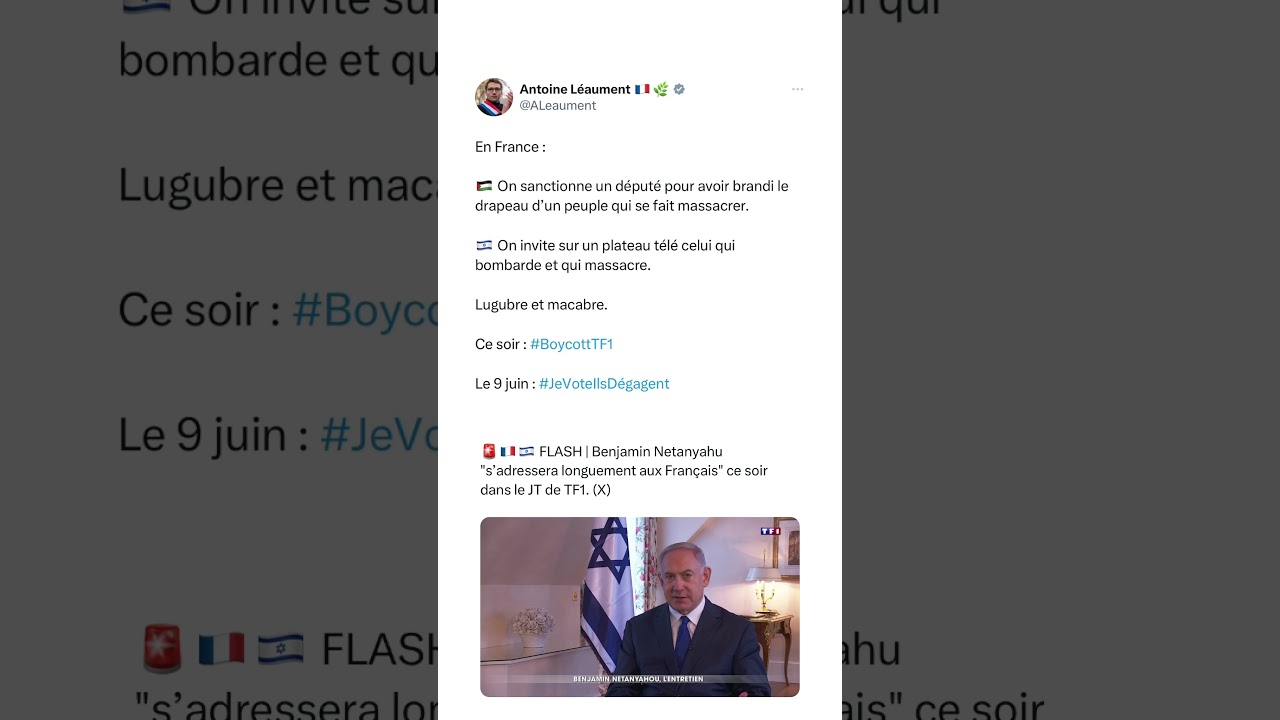Screen dimensions: 1280x720
Task: Click the TF1 logo in the video thumbnail
Action: [770, 531]
